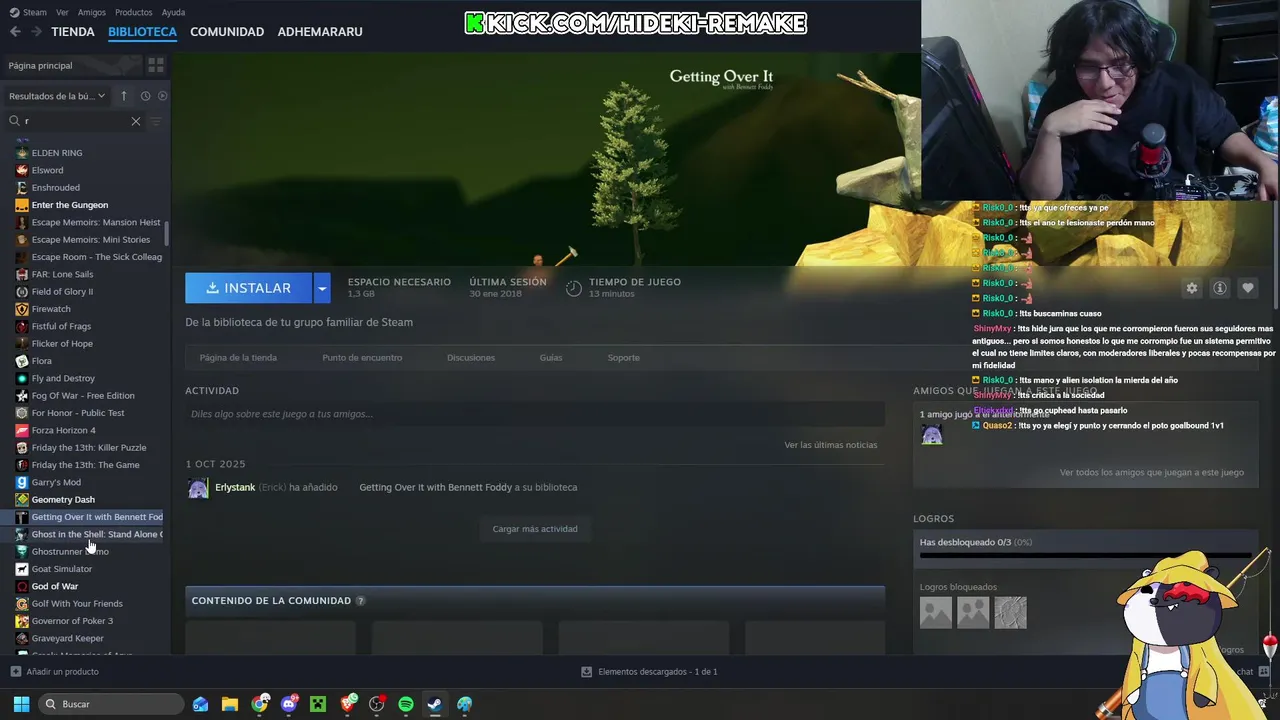The height and width of the screenshot is (720, 1280).
Task: Open the ADHEMARARU profile tab
Action: [320, 32]
